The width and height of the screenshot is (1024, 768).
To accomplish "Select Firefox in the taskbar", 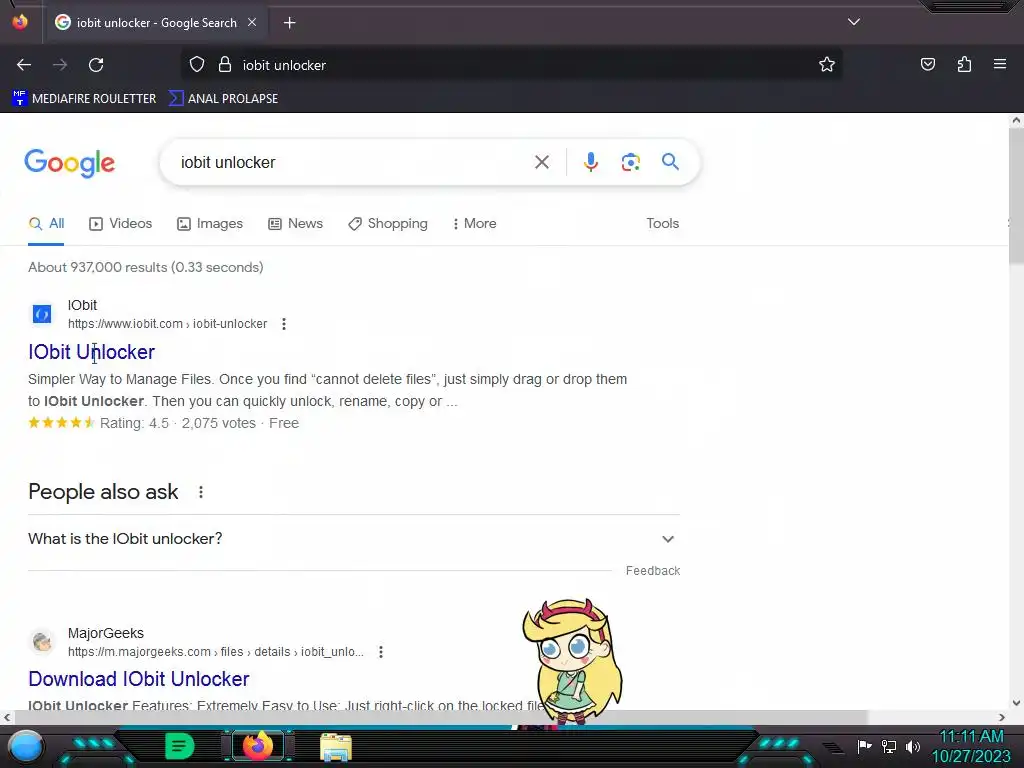I will pyautogui.click(x=258, y=746).
